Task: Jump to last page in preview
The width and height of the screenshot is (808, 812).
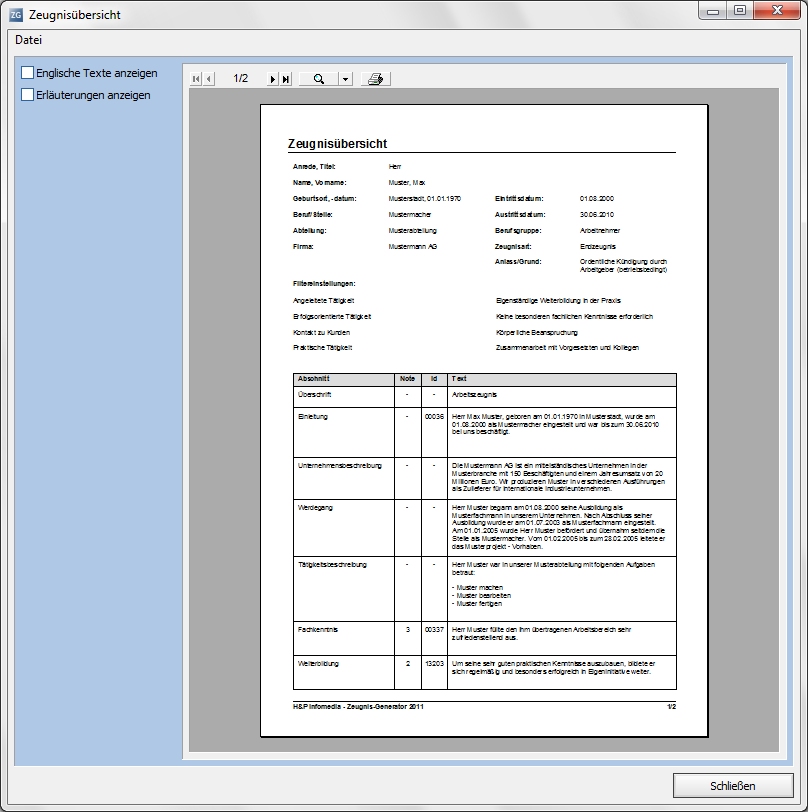Action: point(285,79)
